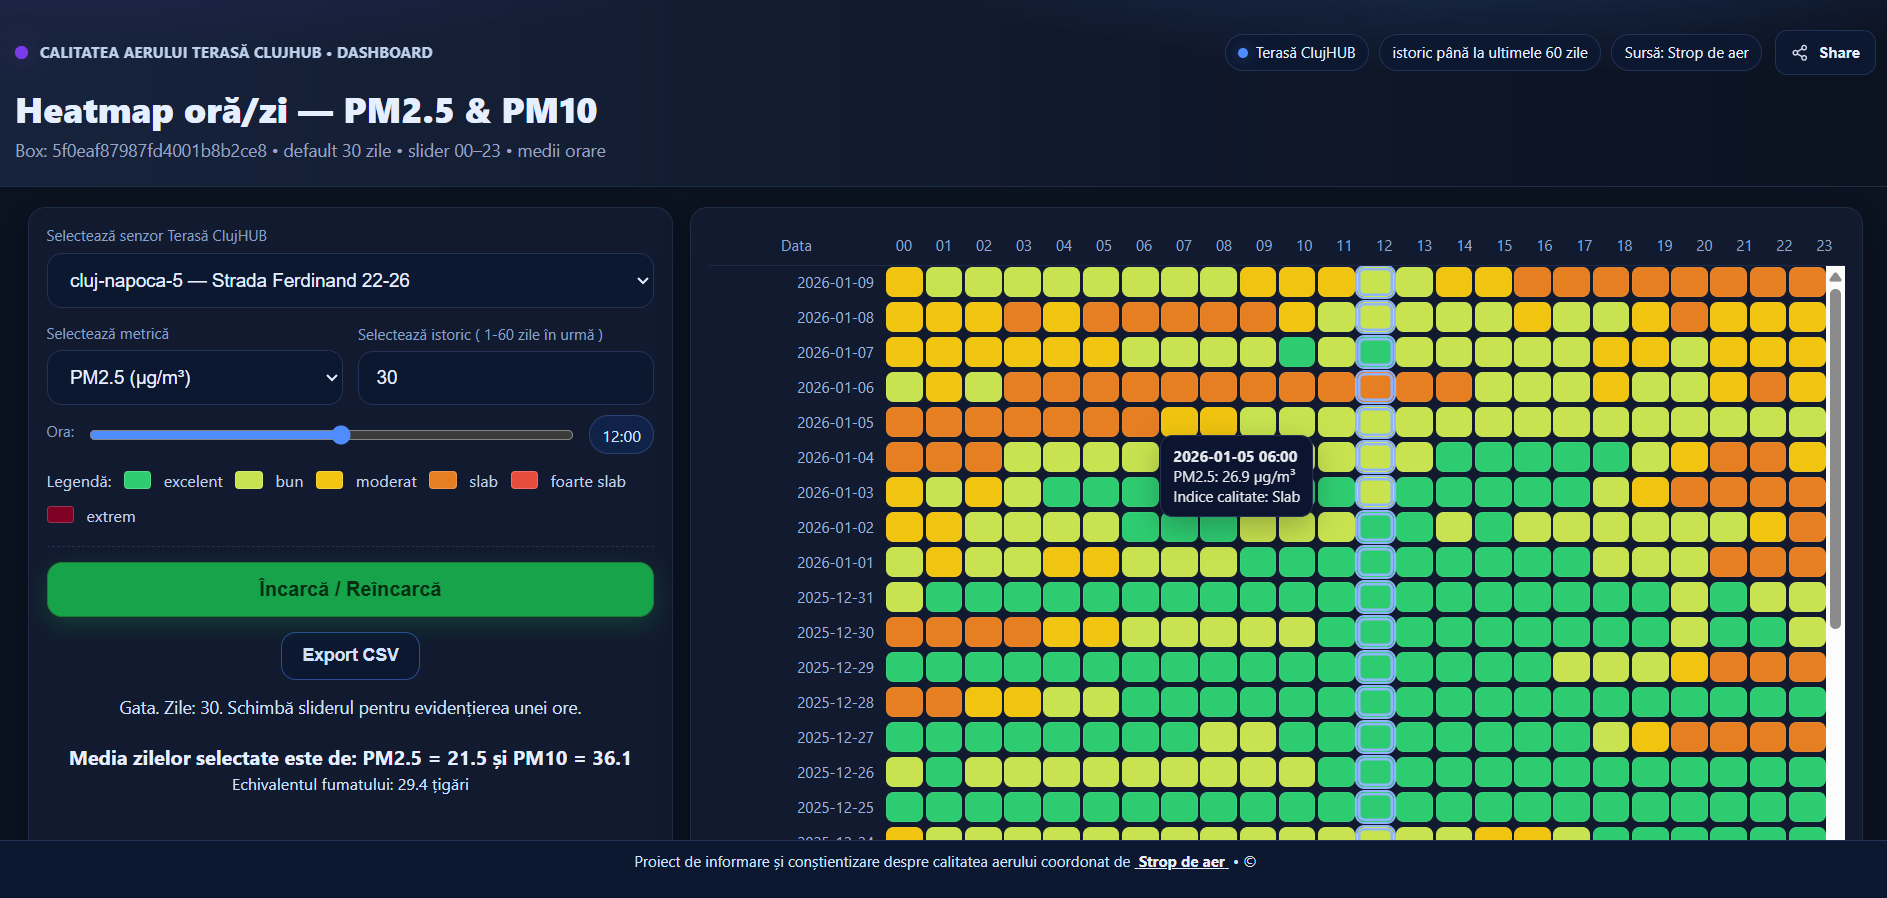Click the Sursă: Strop de aer pill

click(1686, 53)
